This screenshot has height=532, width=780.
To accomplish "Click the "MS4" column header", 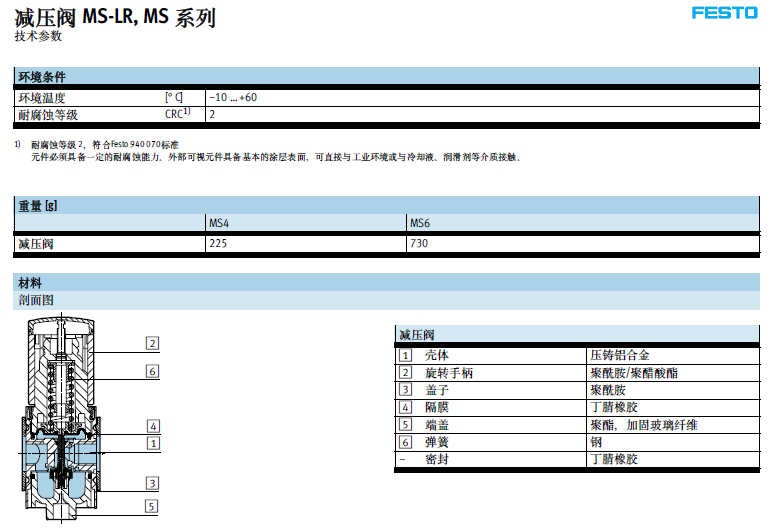I will click(219, 223).
